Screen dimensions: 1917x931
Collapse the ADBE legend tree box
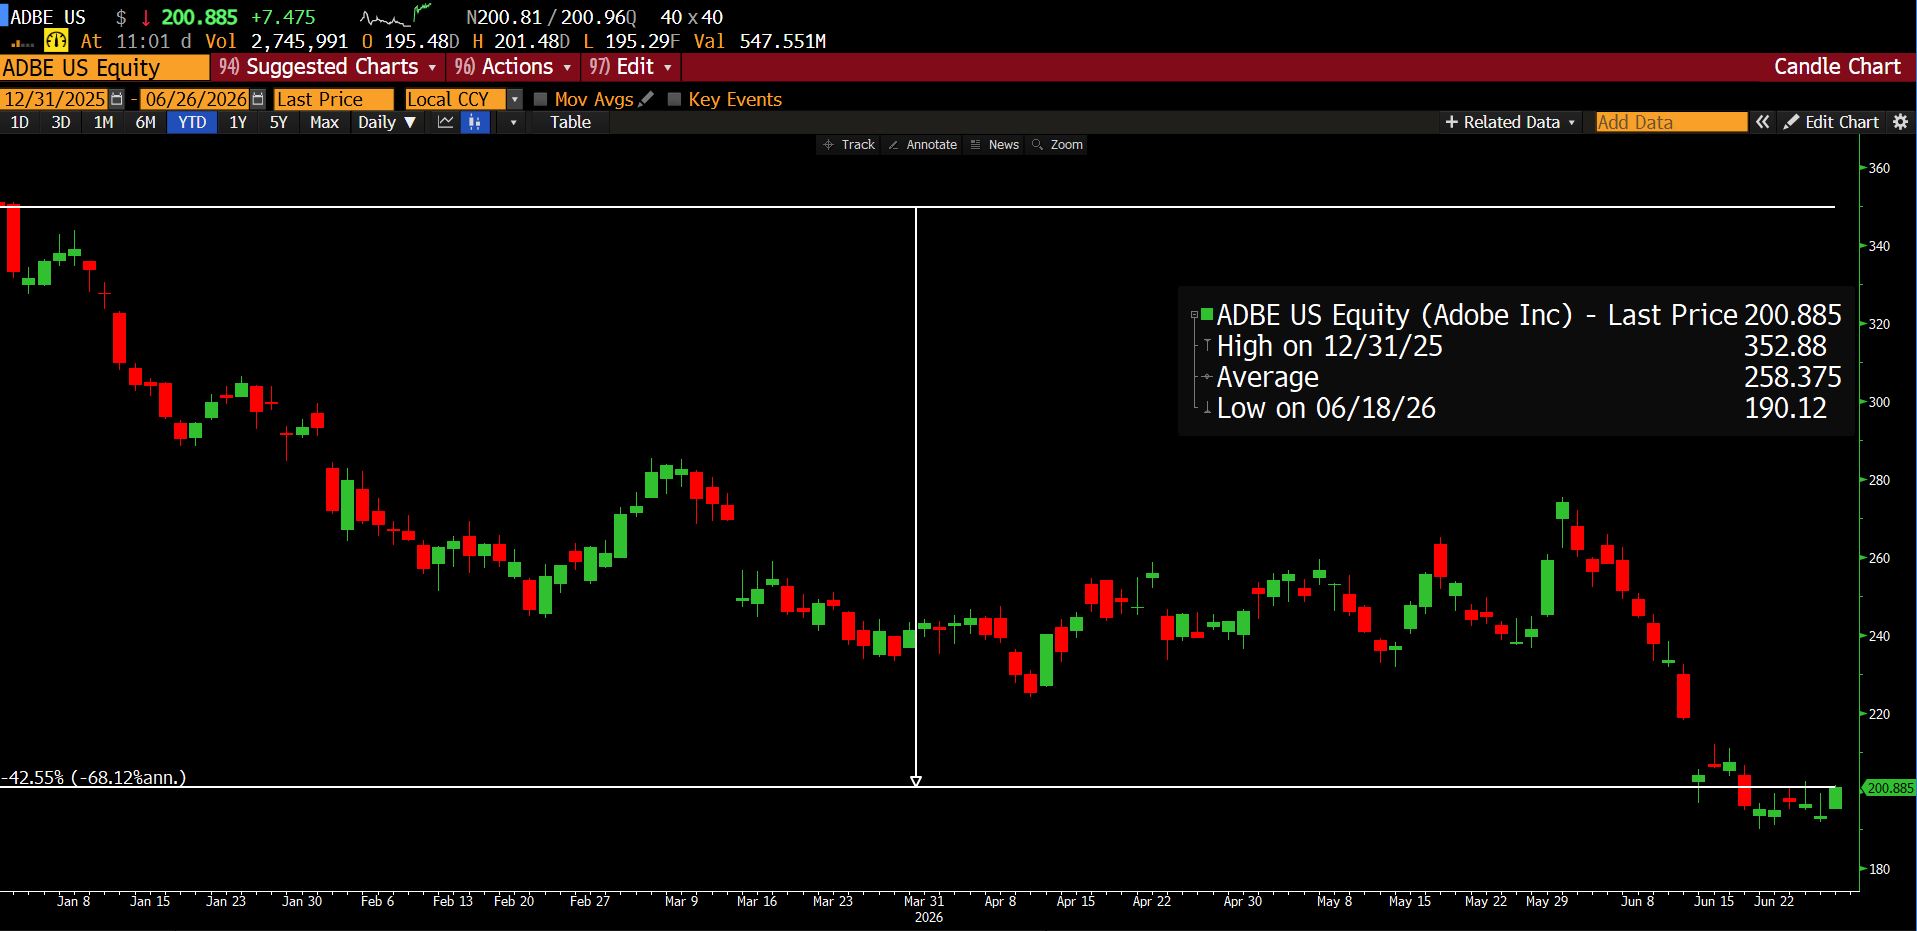(1194, 315)
